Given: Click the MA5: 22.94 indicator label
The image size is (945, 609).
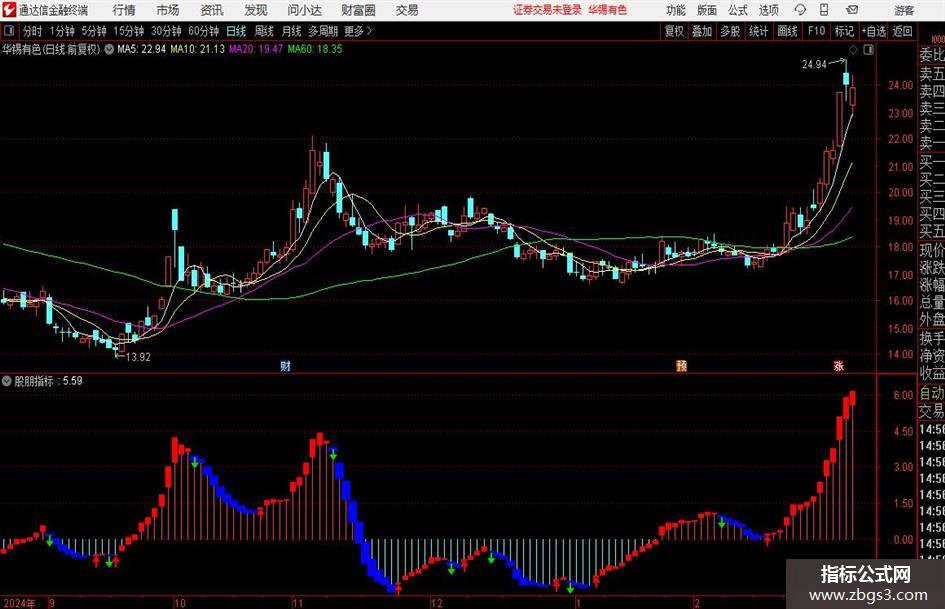Looking at the screenshot, I should (x=141, y=49).
